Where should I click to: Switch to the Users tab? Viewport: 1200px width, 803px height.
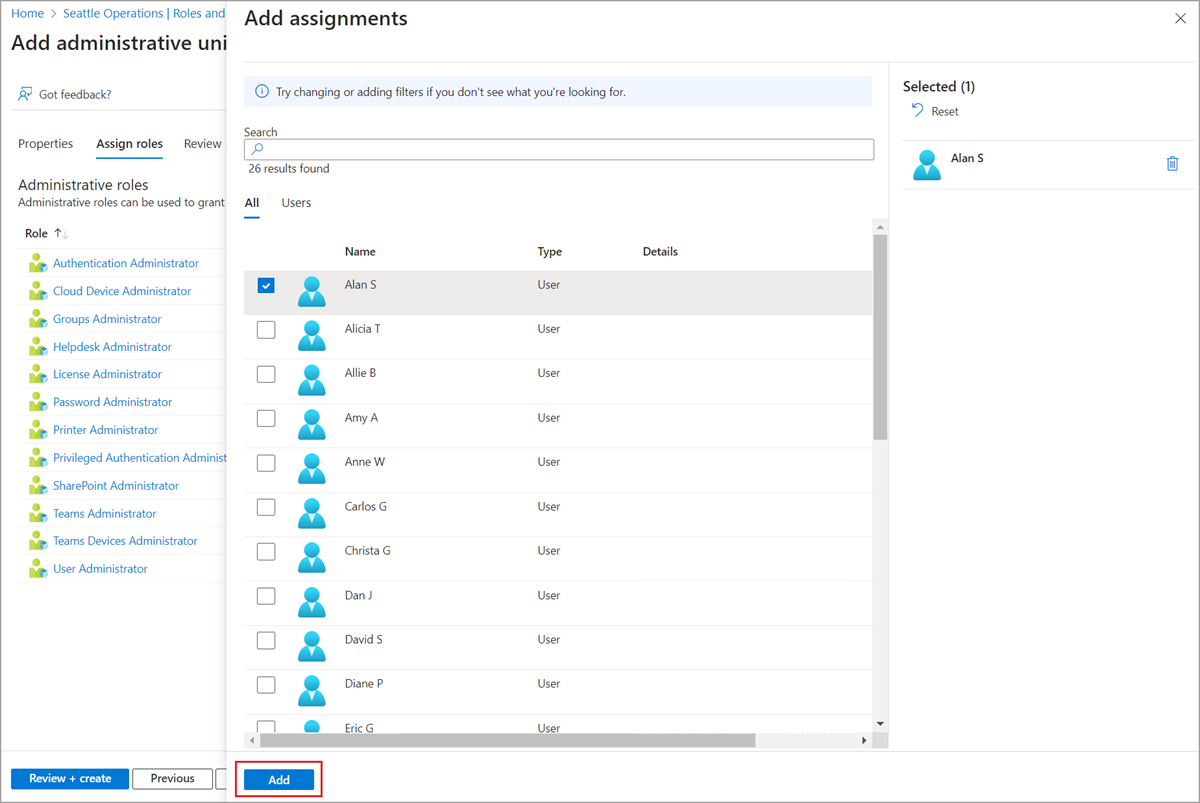click(x=296, y=203)
